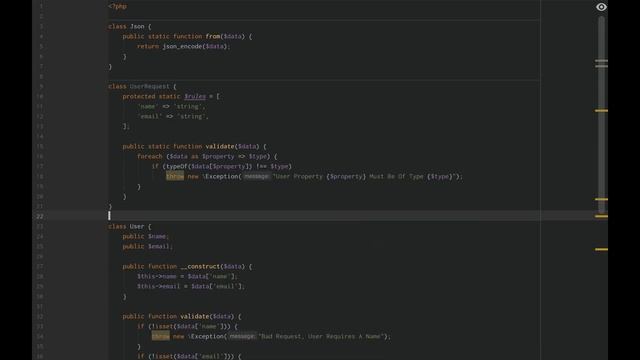Image resolution: width=640 pixels, height=360 pixels.
Task: Click the 'public $email;' property line
Action: [x=147, y=247]
